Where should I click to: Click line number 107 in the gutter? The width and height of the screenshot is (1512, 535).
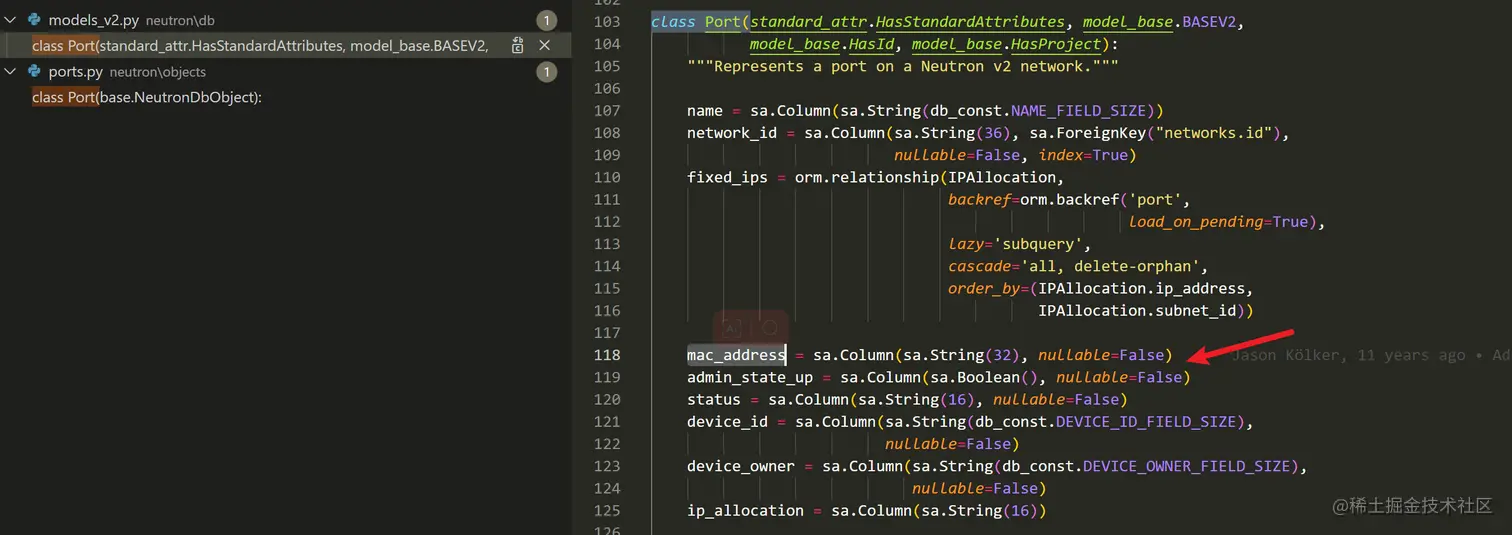coord(607,110)
